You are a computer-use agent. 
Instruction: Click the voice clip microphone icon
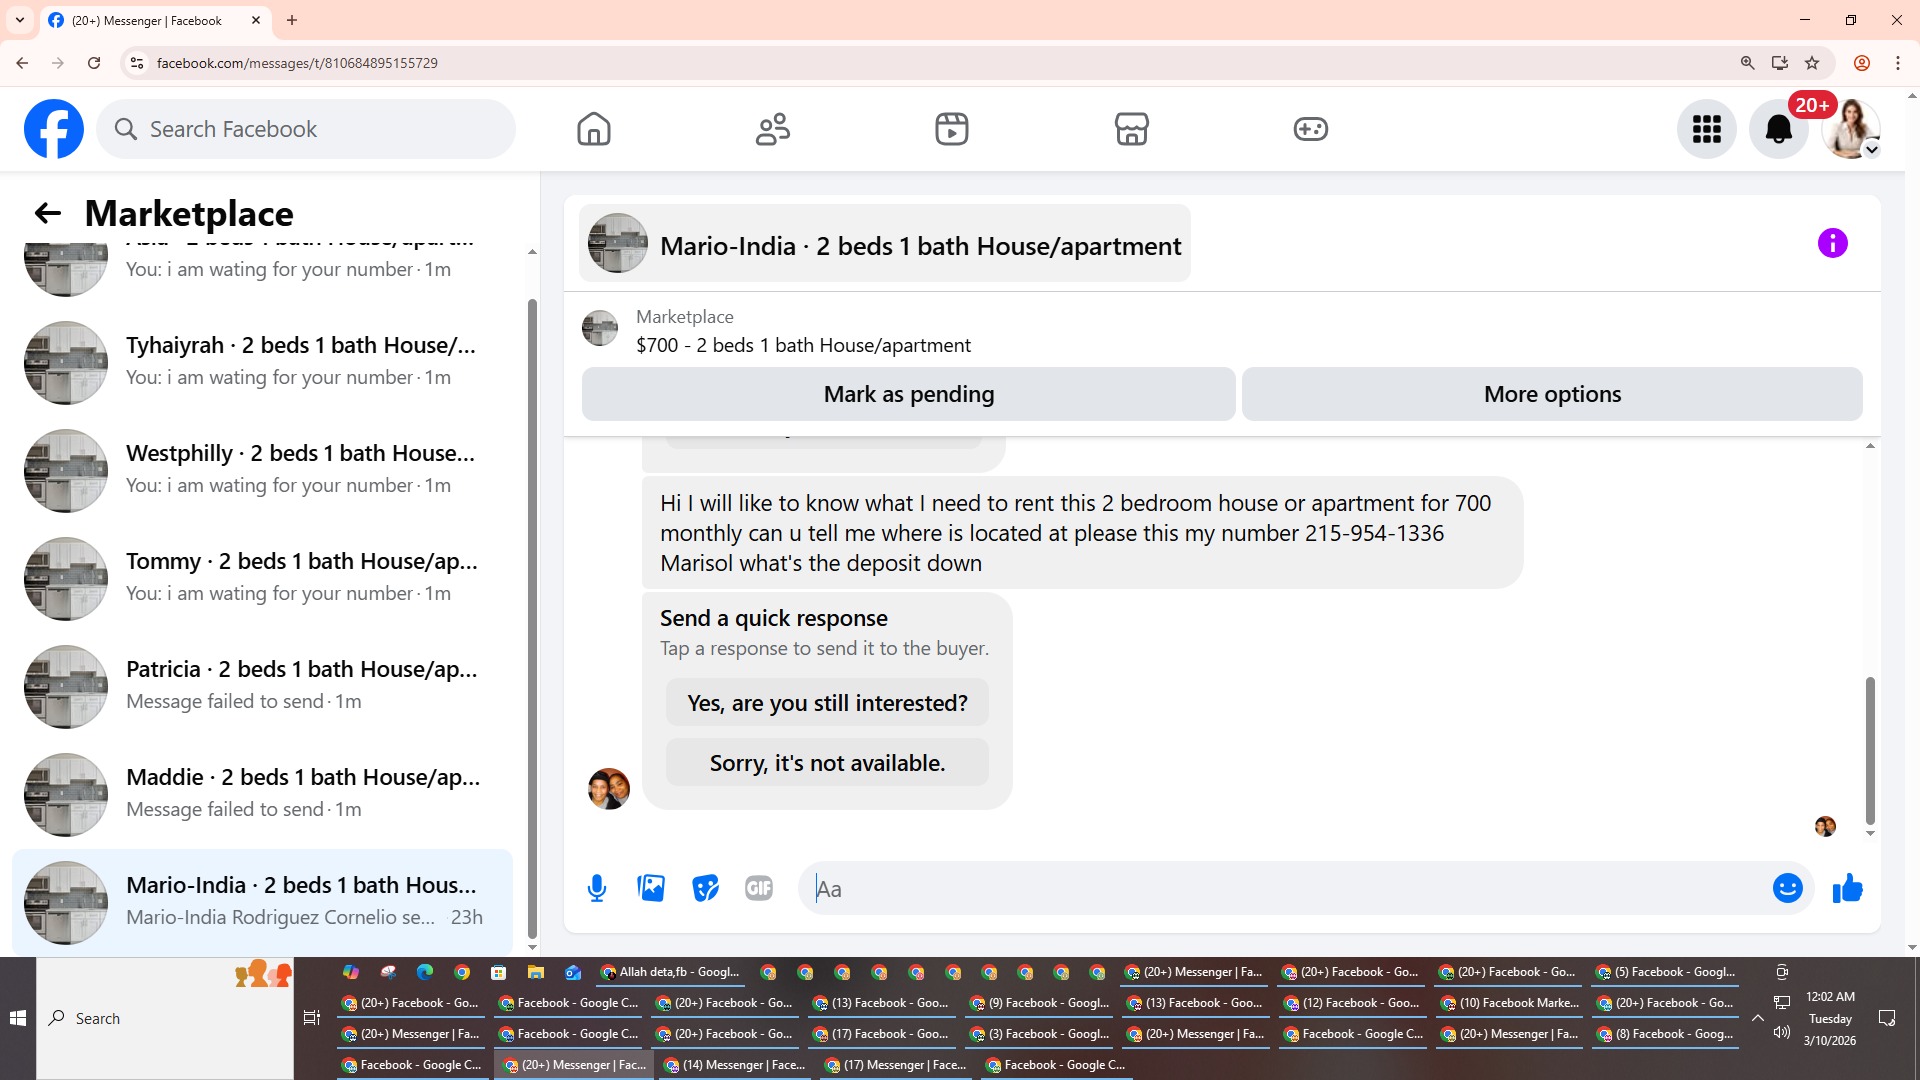(597, 888)
